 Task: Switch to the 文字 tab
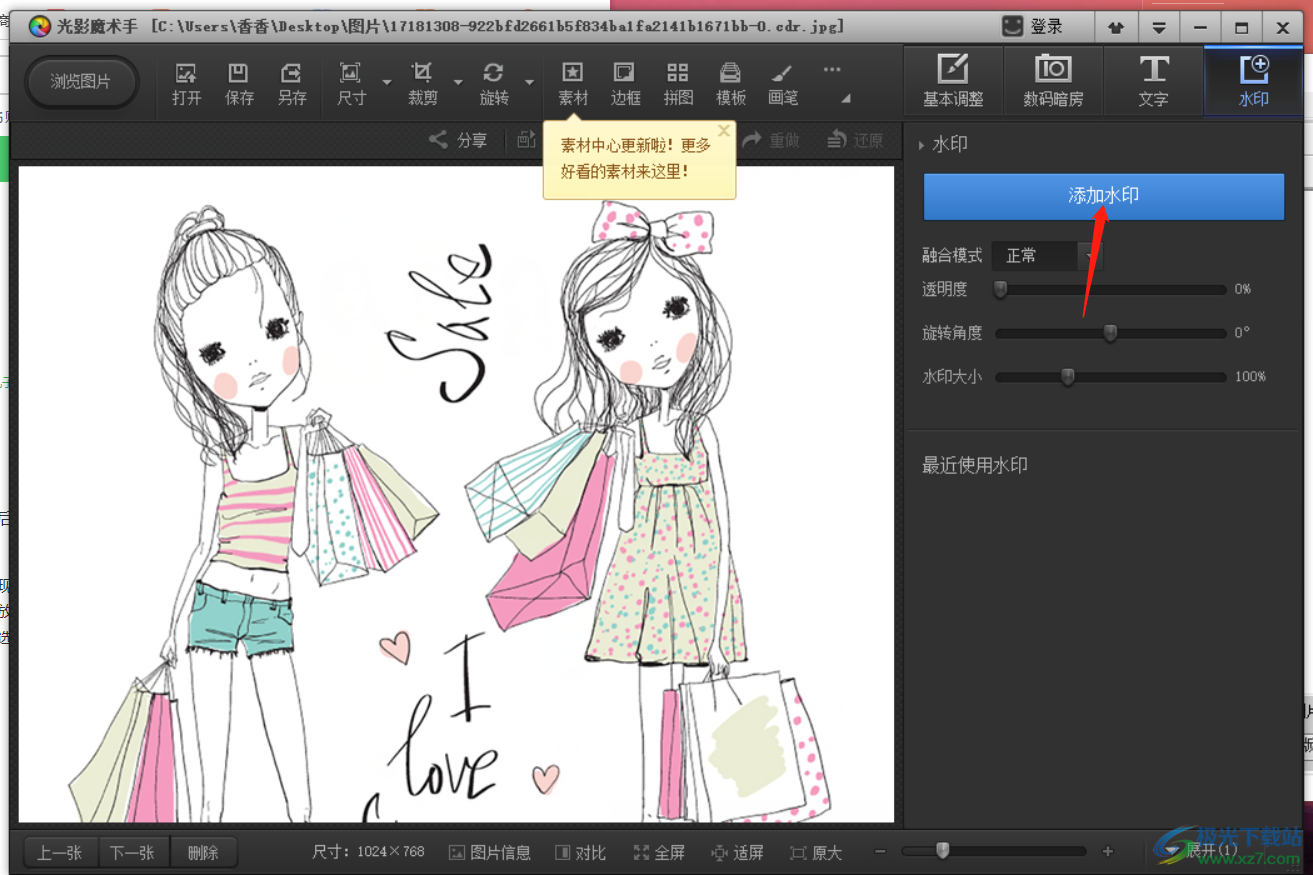pyautogui.click(x=1153, y=81)
